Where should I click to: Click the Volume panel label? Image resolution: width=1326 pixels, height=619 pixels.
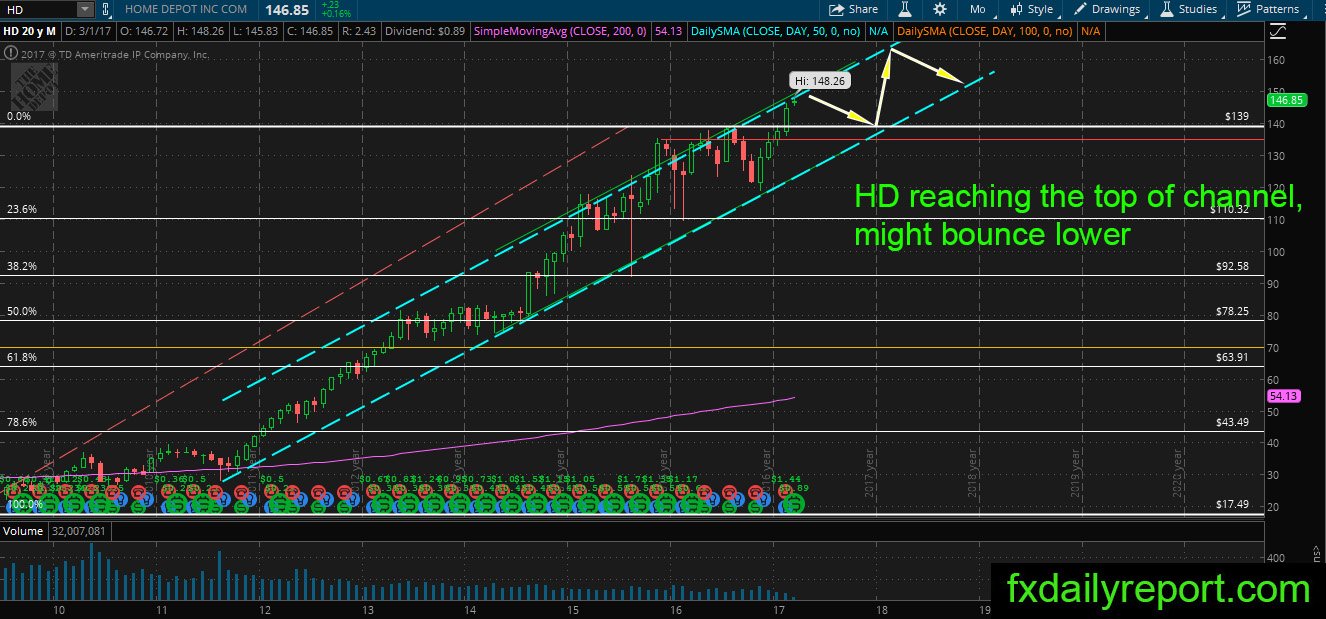click(23, 532)
